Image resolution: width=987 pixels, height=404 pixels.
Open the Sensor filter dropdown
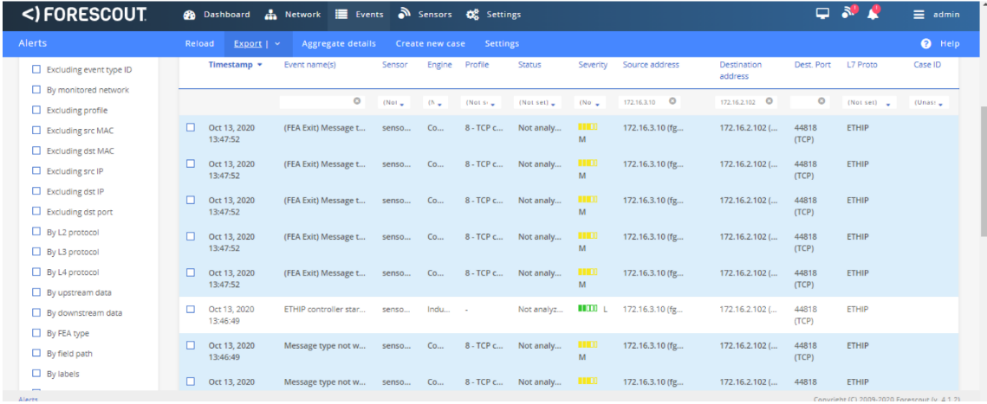pyautogui.click(x=395, y=102)
